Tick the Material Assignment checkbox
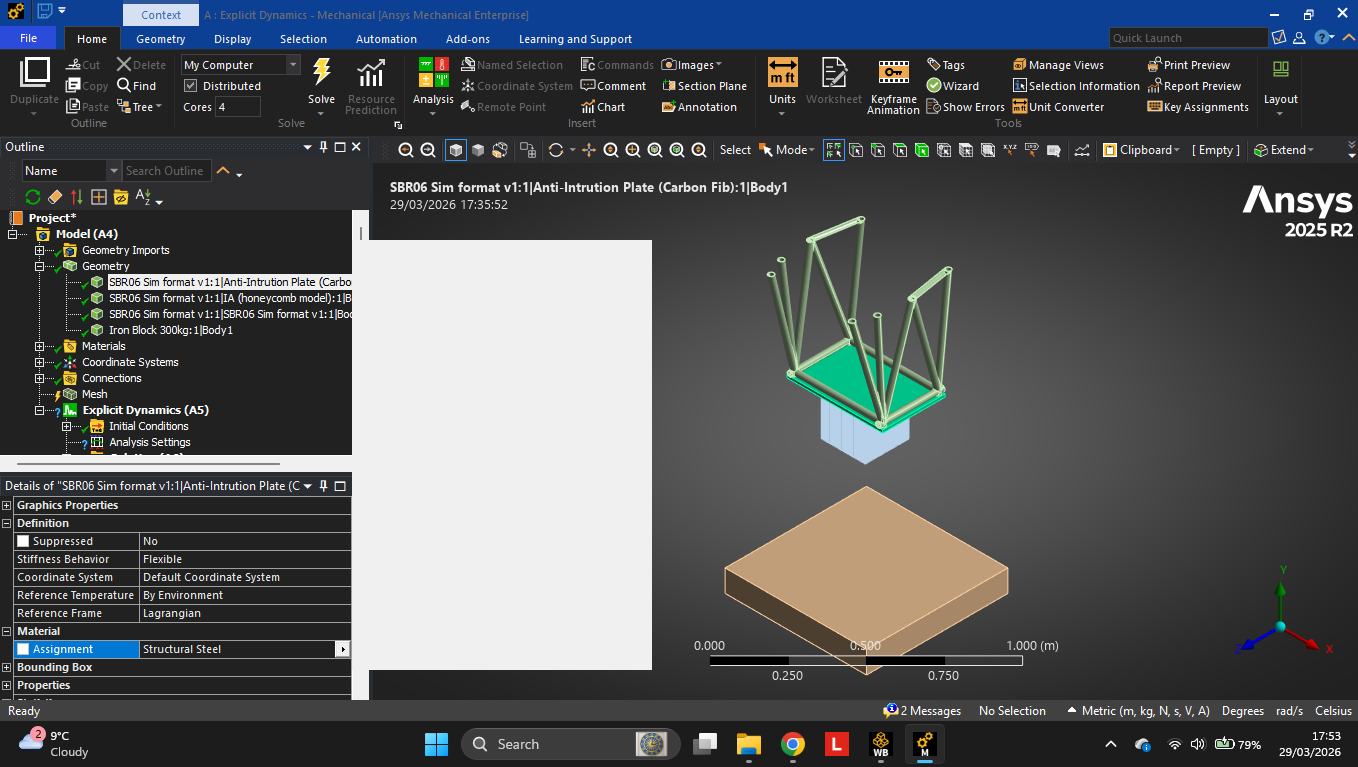Viewport: 1358px width, 767px height. (x=23, y=649)
